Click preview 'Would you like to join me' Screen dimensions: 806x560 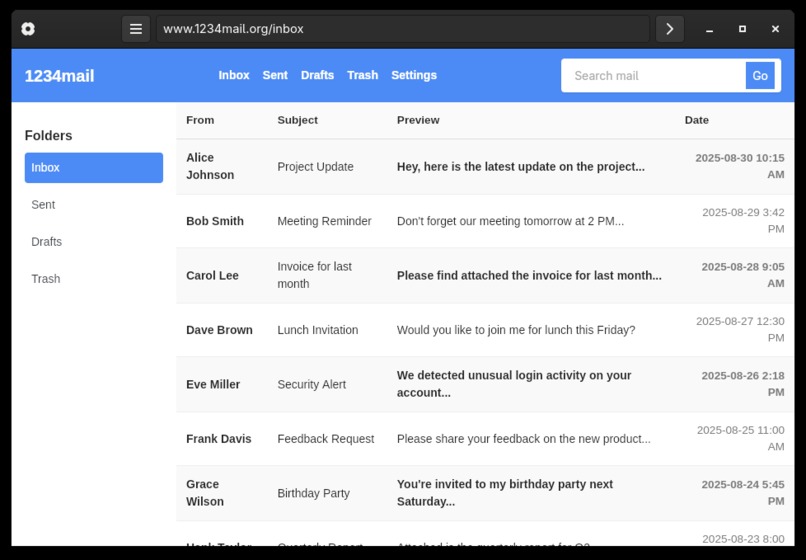[516, 330]
